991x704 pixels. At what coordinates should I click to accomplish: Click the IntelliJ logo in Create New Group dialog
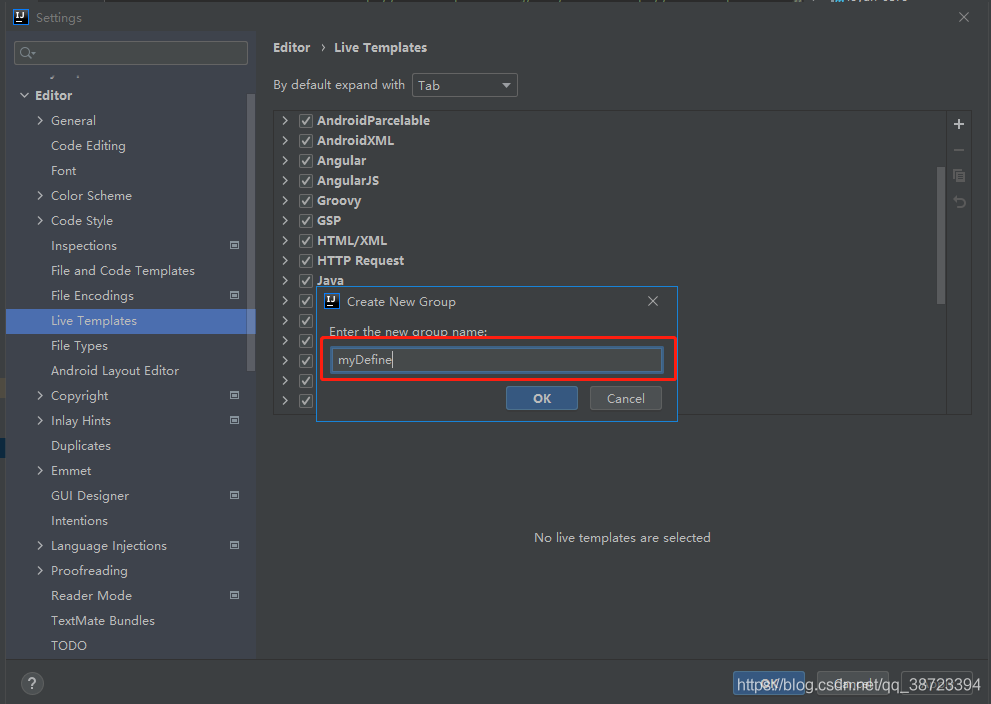[332, 301]
